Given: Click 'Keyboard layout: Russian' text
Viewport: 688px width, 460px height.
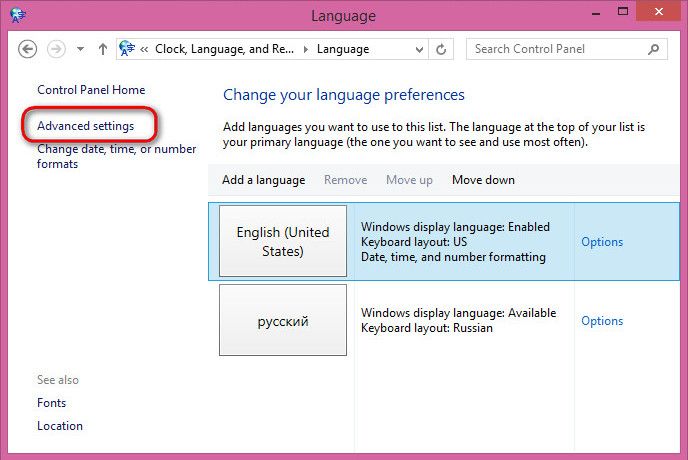Looking at the screenshot, I should [x=426, y=328].
